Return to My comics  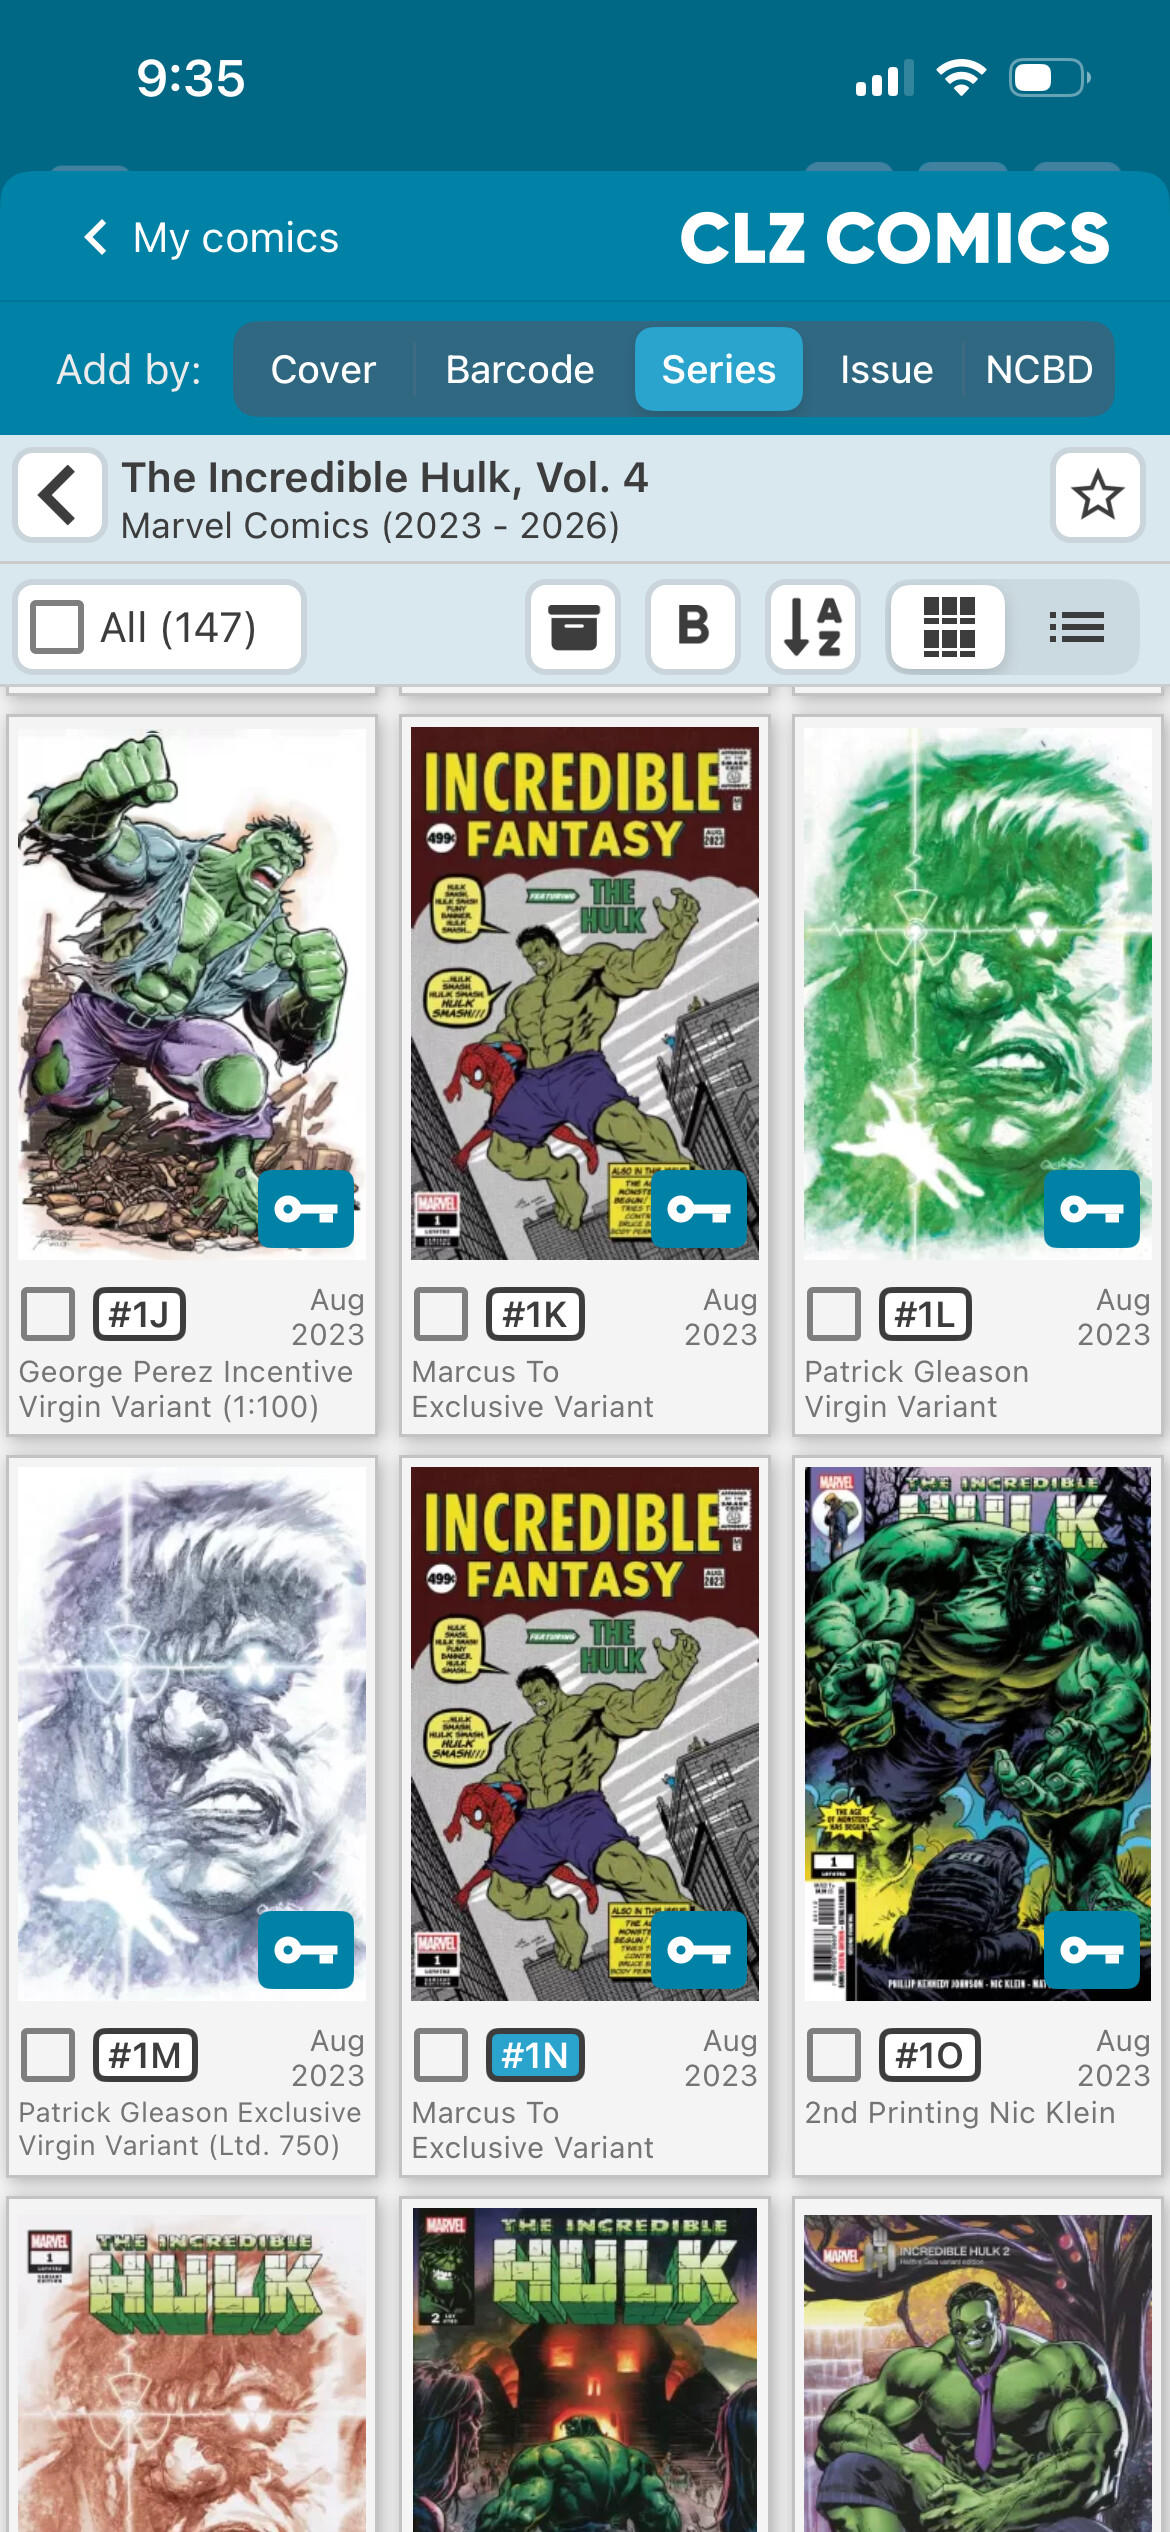pos(212,238)
